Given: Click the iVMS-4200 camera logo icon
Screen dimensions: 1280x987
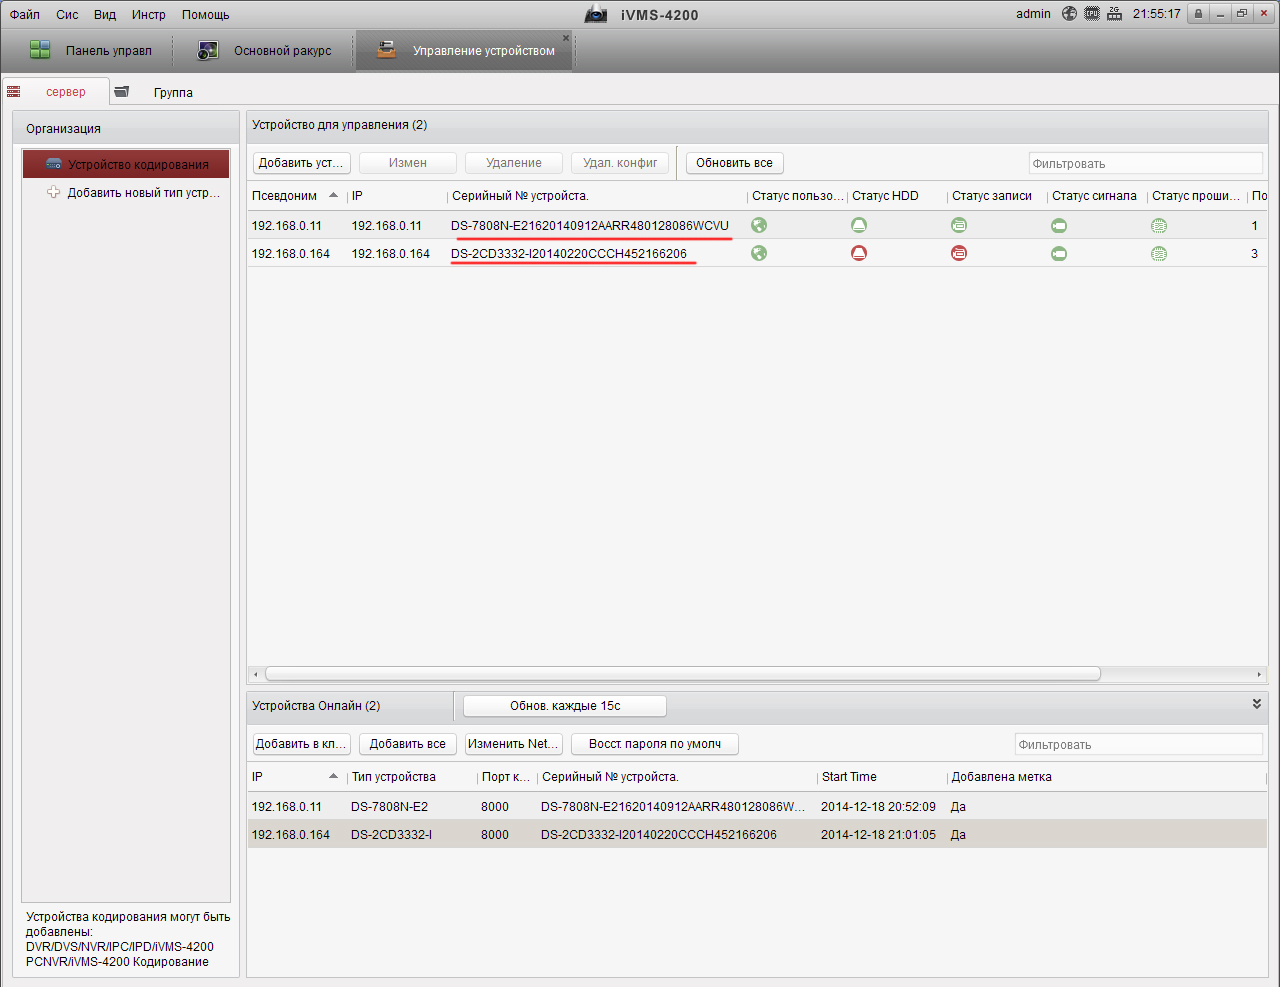Looking at the screenshot, I should (596, 14).
